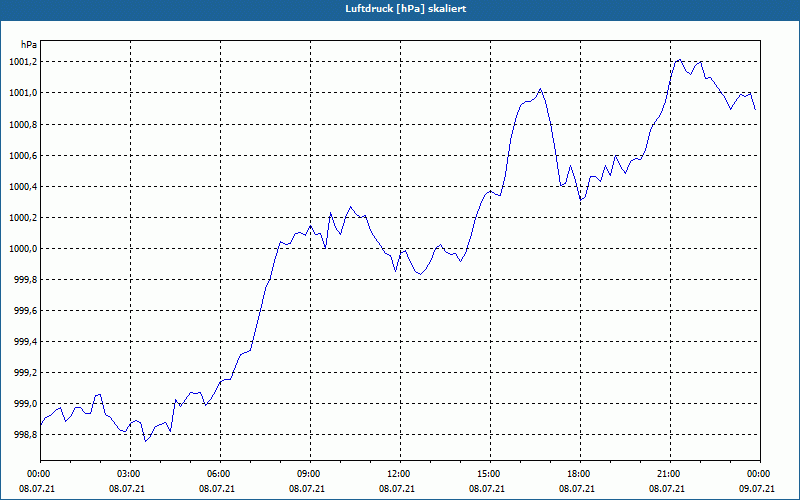The width and height of the screenshot is (800, 500).
Task: Click the 999,0 y-axis label
Action: 26,404
